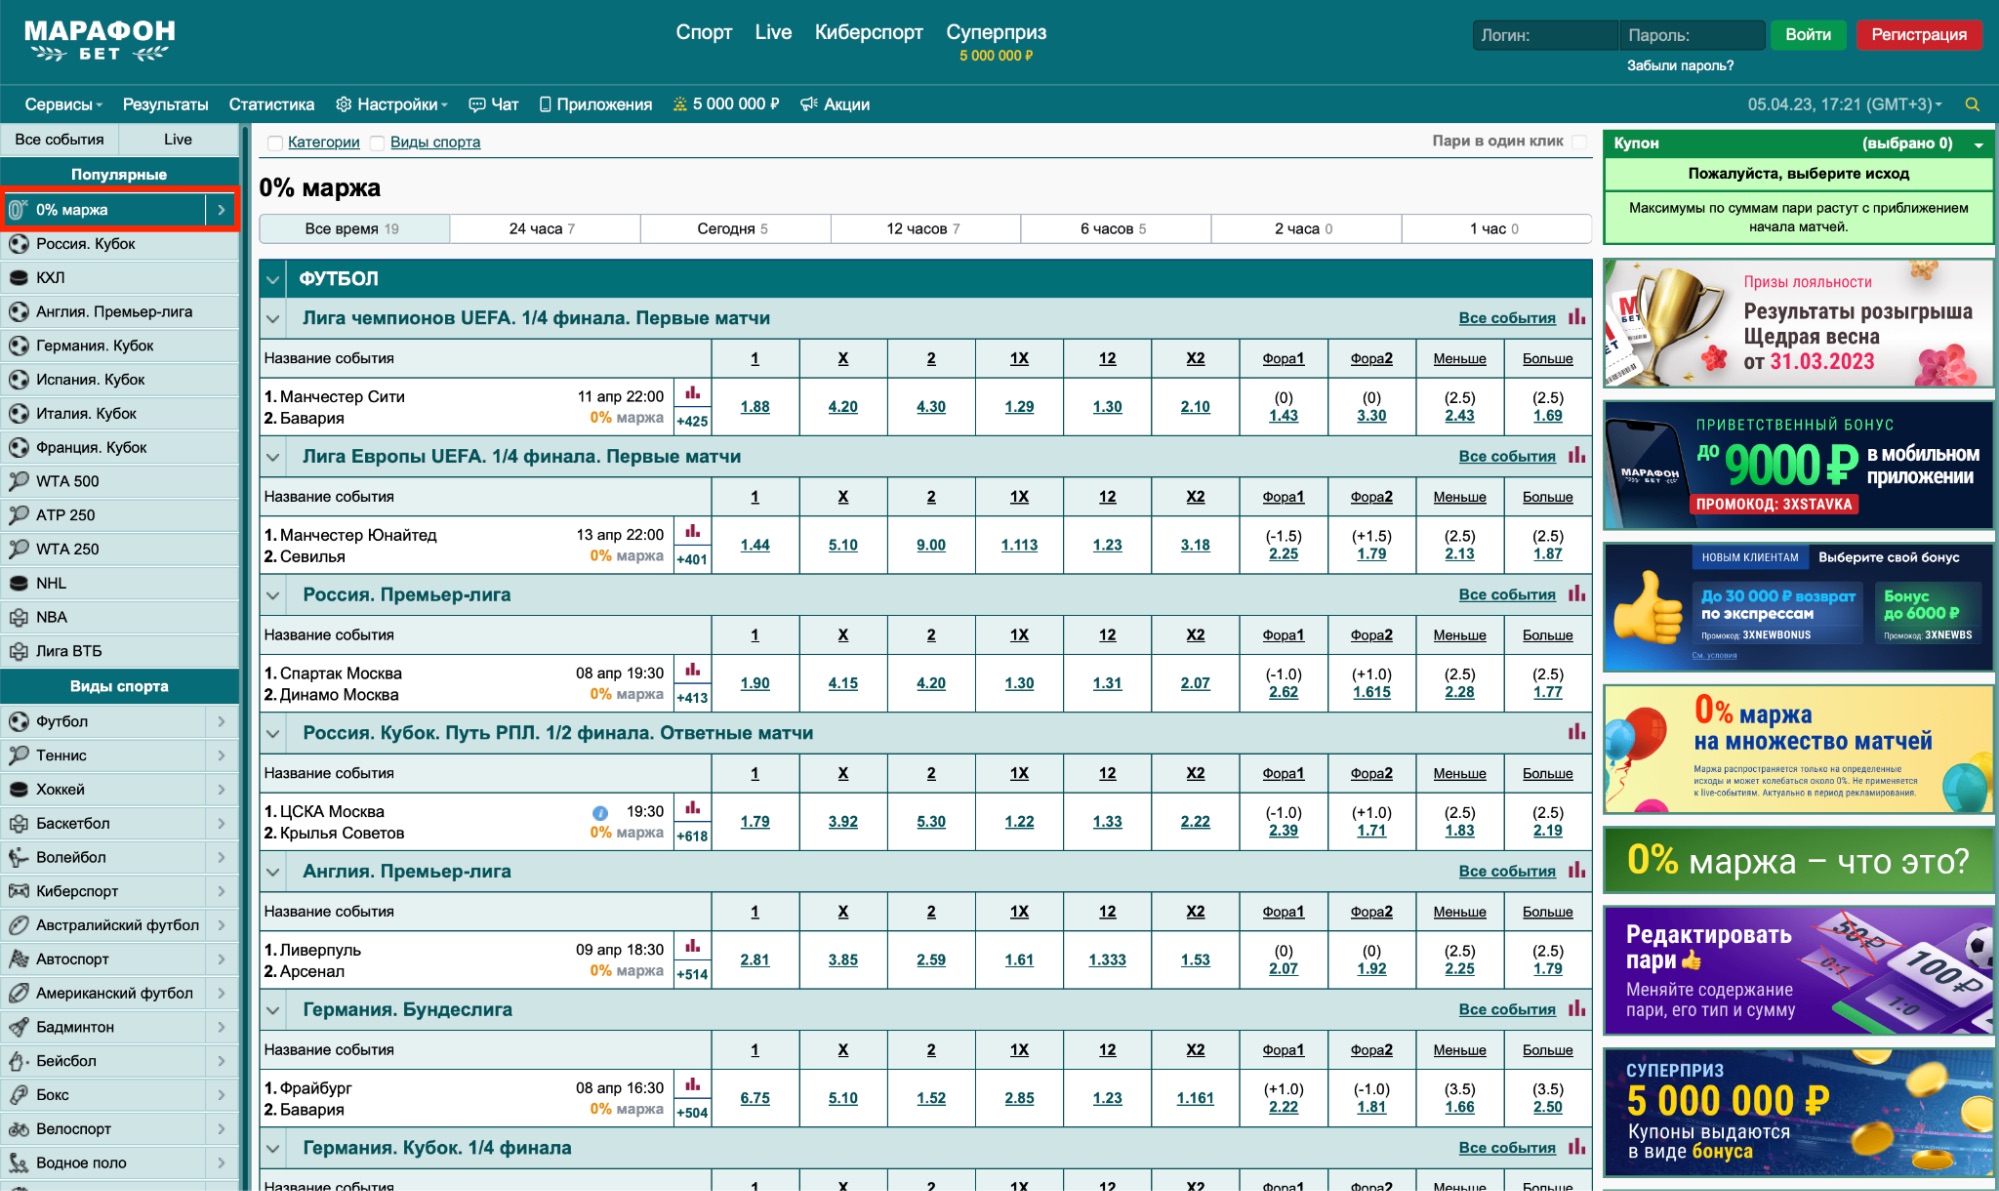Open the Чат item in the toolbar
This screenshot has width=1999, height=1191.
tap(494, 104)
